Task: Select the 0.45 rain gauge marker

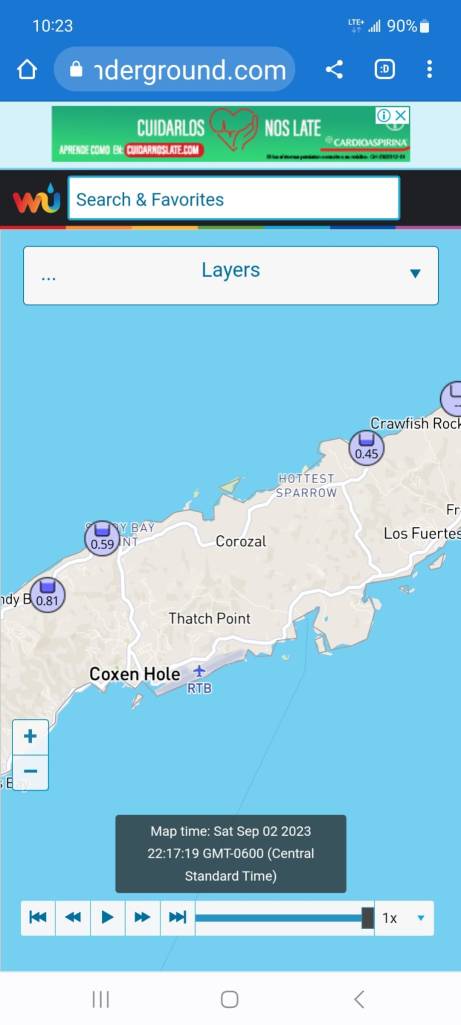Action: [x=366, y=448]
